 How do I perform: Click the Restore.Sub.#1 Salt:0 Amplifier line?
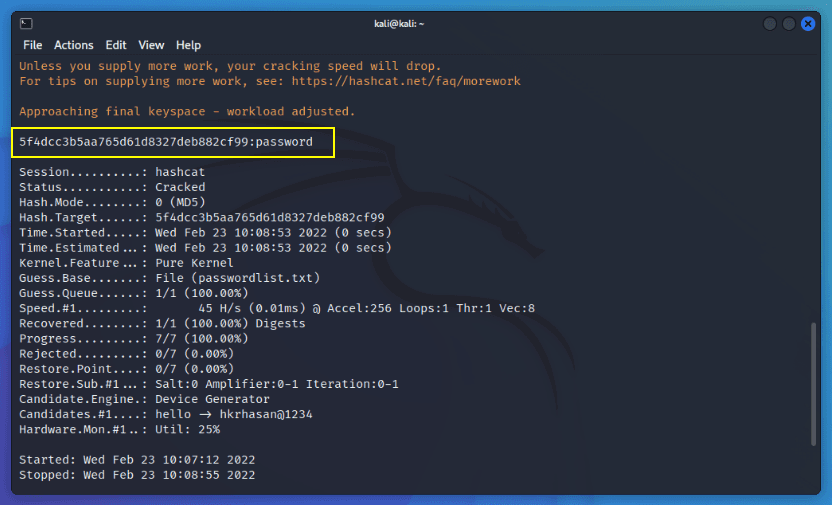pos(209,384)
